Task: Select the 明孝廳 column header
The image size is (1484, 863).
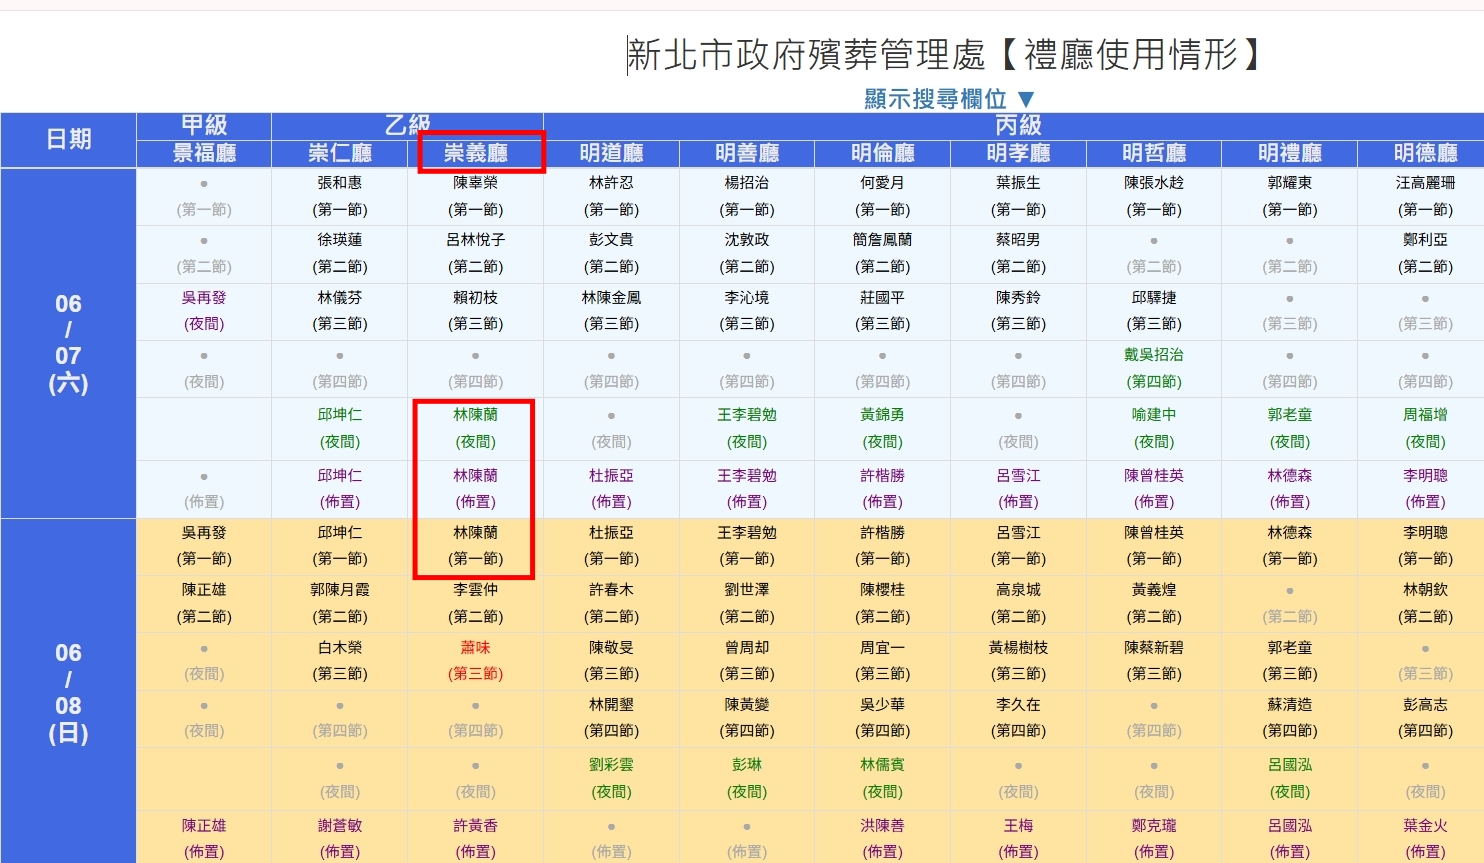Action: [1019, 153]
